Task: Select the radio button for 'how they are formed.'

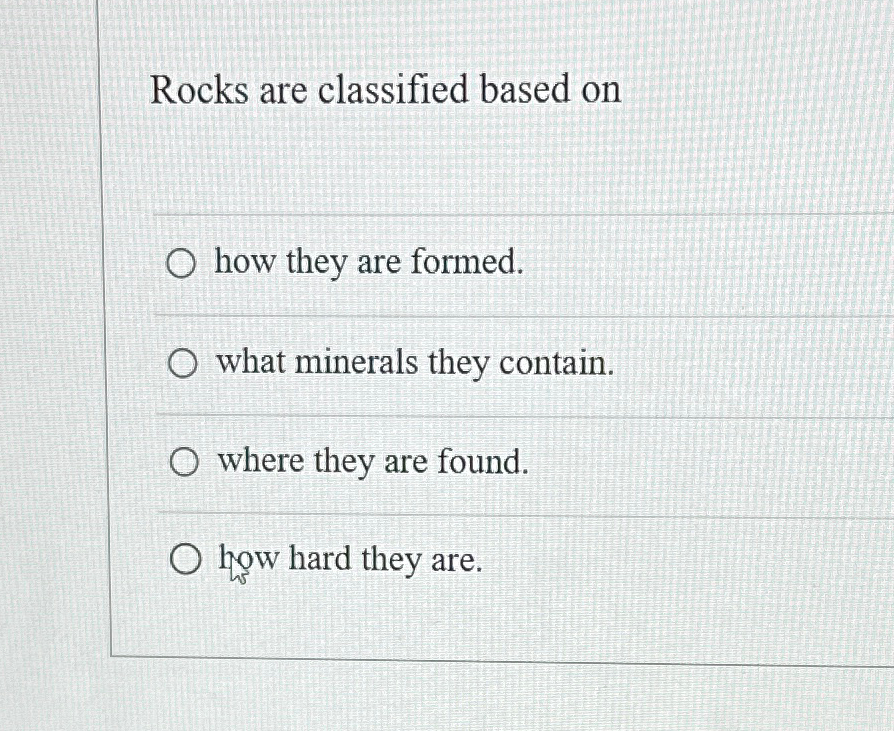Action: point(182,263)
